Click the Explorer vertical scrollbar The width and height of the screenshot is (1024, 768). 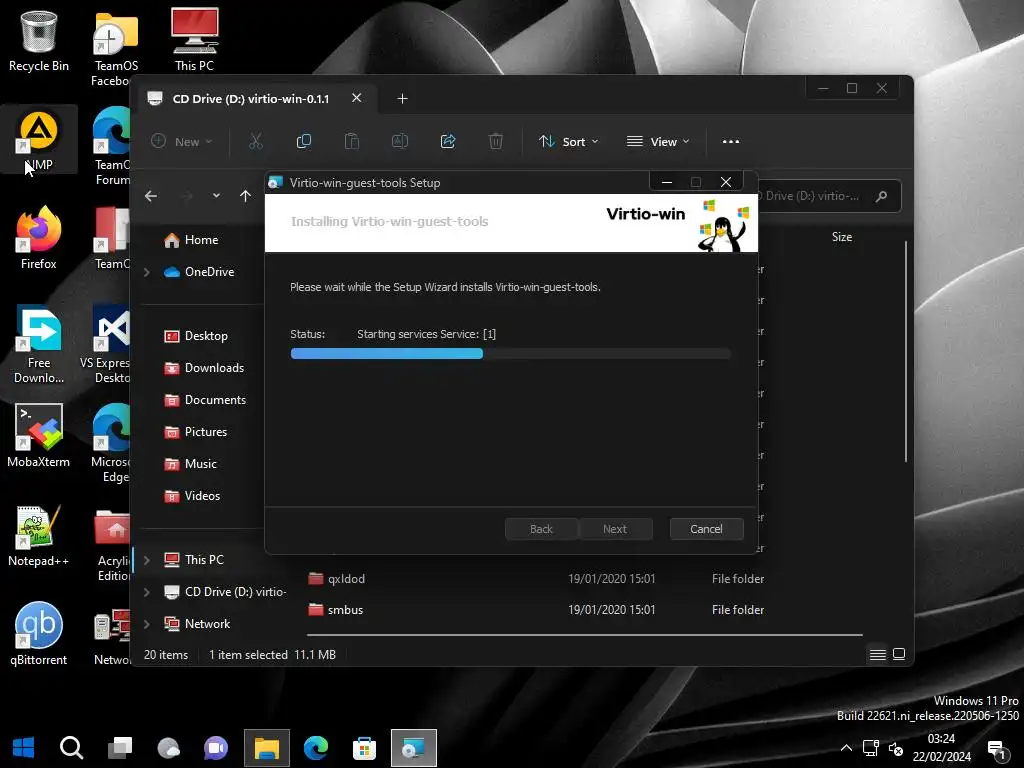pos(906,353)
